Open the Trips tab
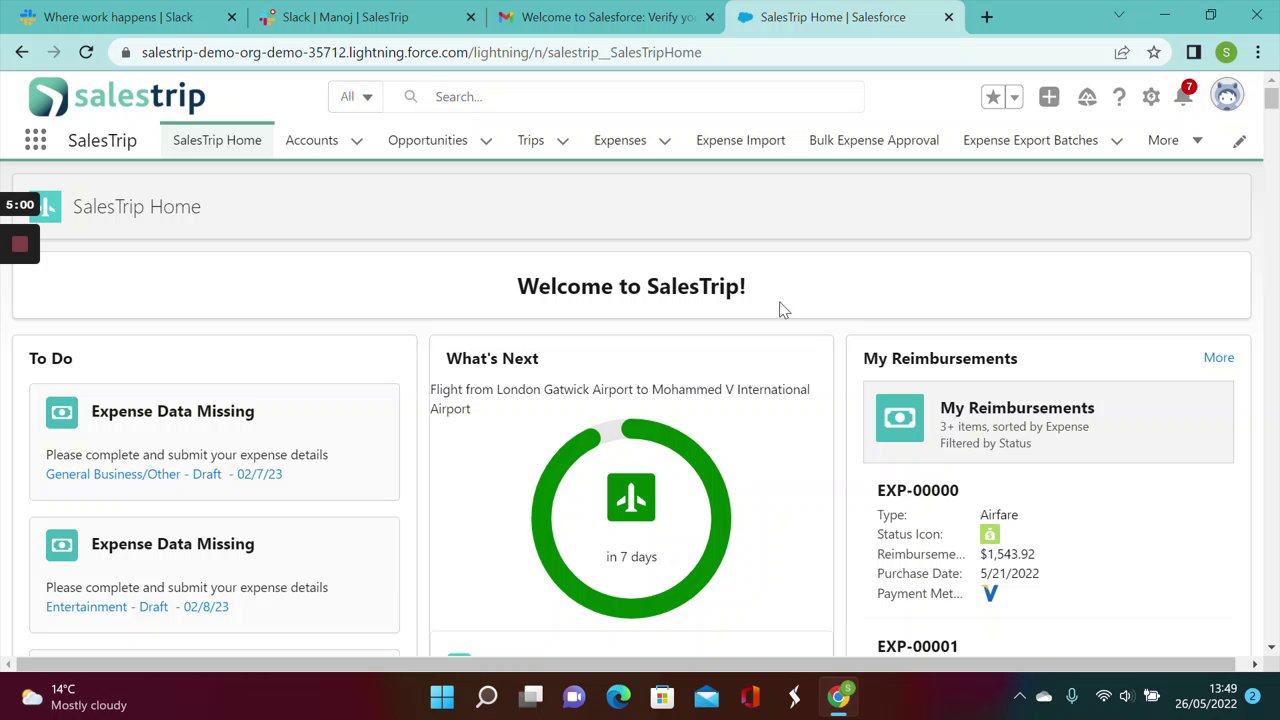 coord(531,140)
